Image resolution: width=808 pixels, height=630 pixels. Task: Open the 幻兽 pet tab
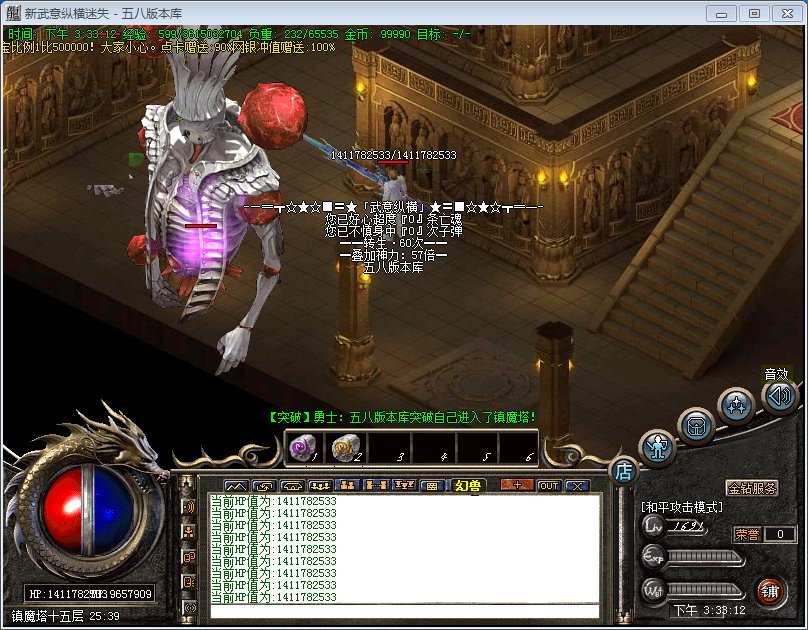(x=467, y=486)
